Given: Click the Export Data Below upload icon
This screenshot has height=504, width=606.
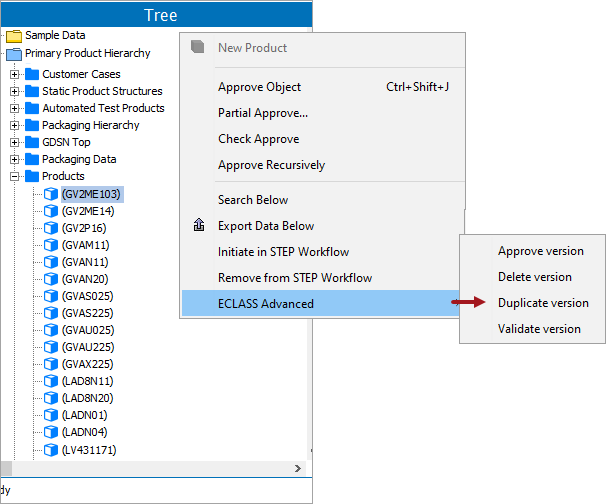Looking at the screenshot, I should [x=199, y=225].
